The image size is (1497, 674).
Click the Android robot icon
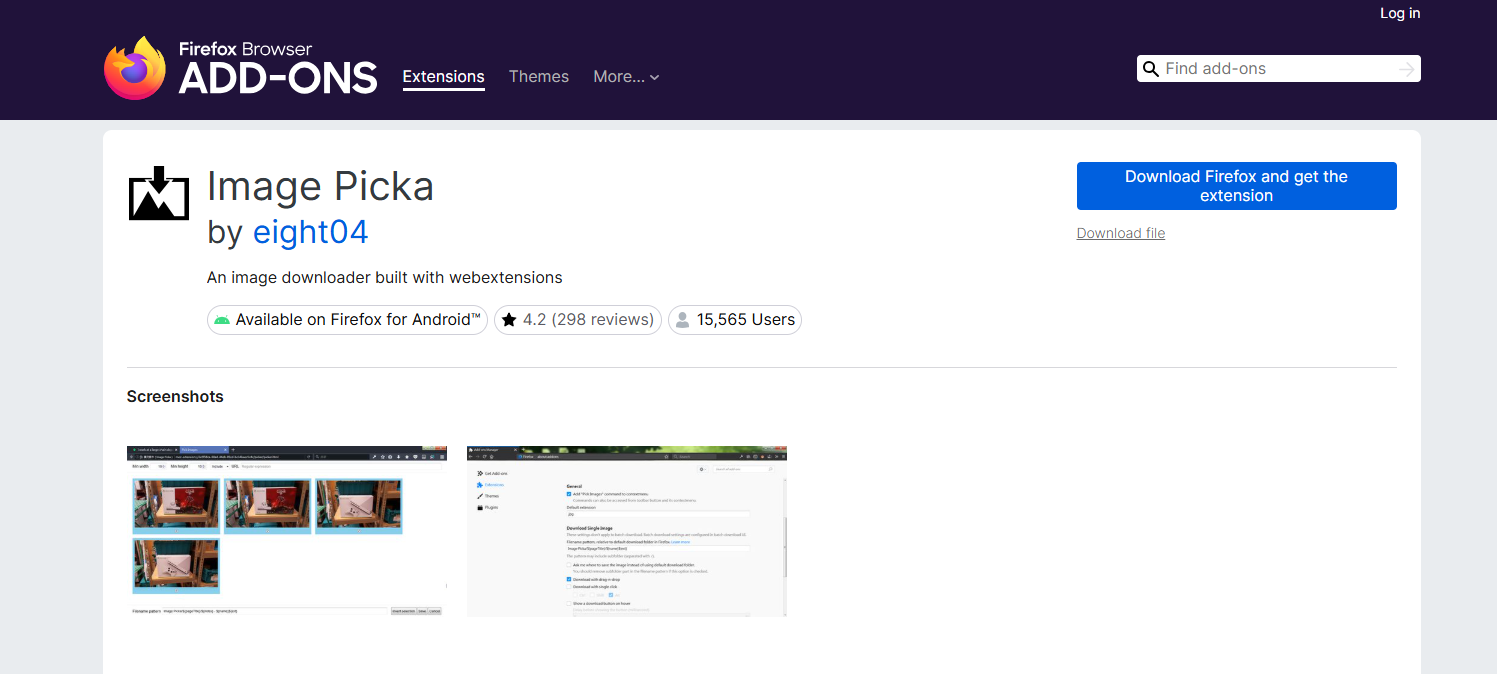[x=222, y=320]
